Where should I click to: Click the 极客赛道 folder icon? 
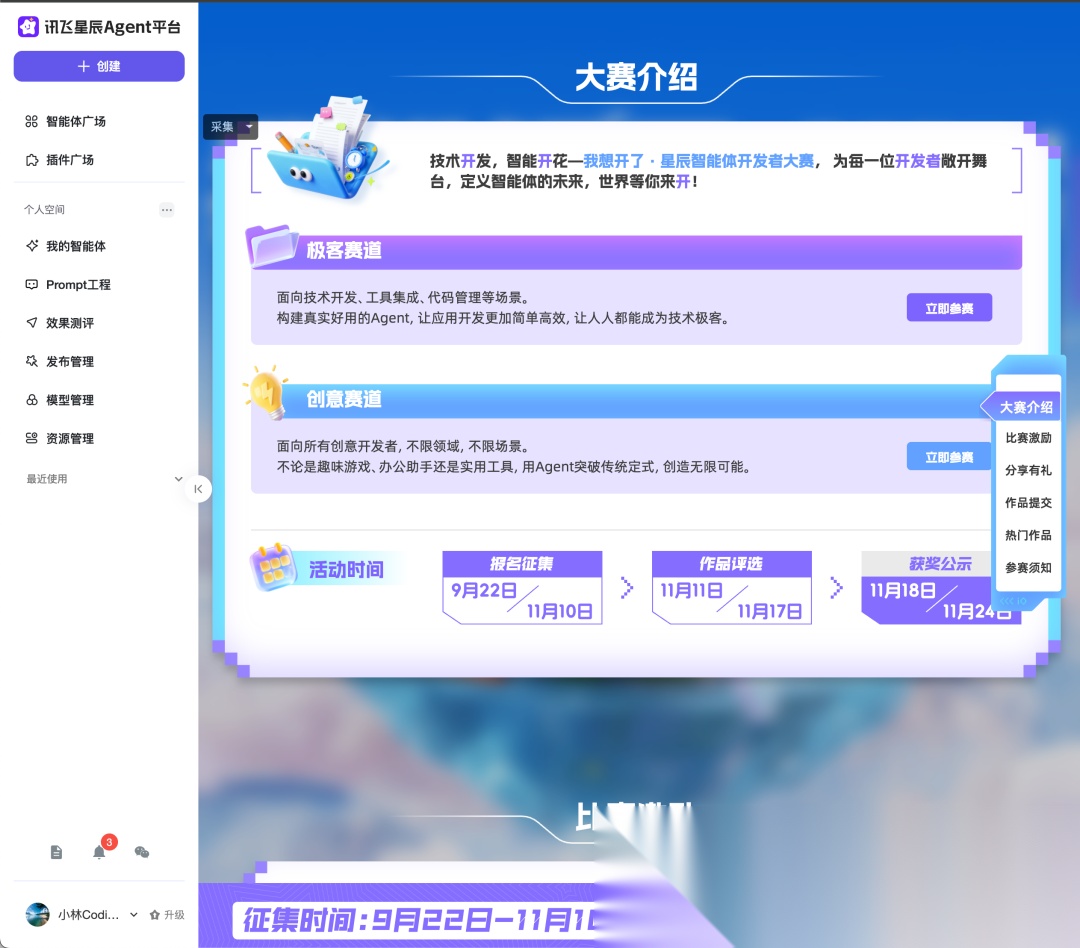pos(271,245)
